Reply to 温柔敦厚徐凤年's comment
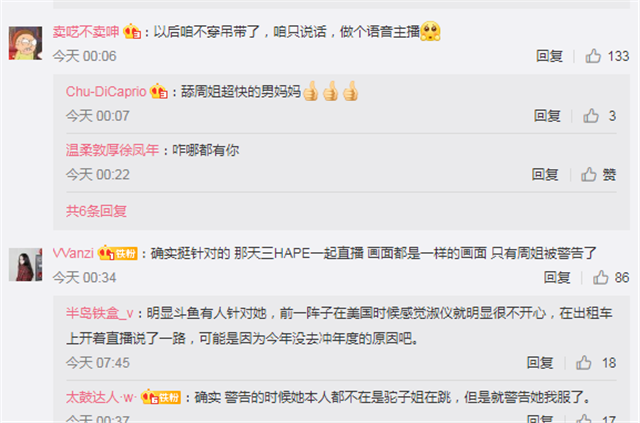The image size is (640, 423). [545, 175]
